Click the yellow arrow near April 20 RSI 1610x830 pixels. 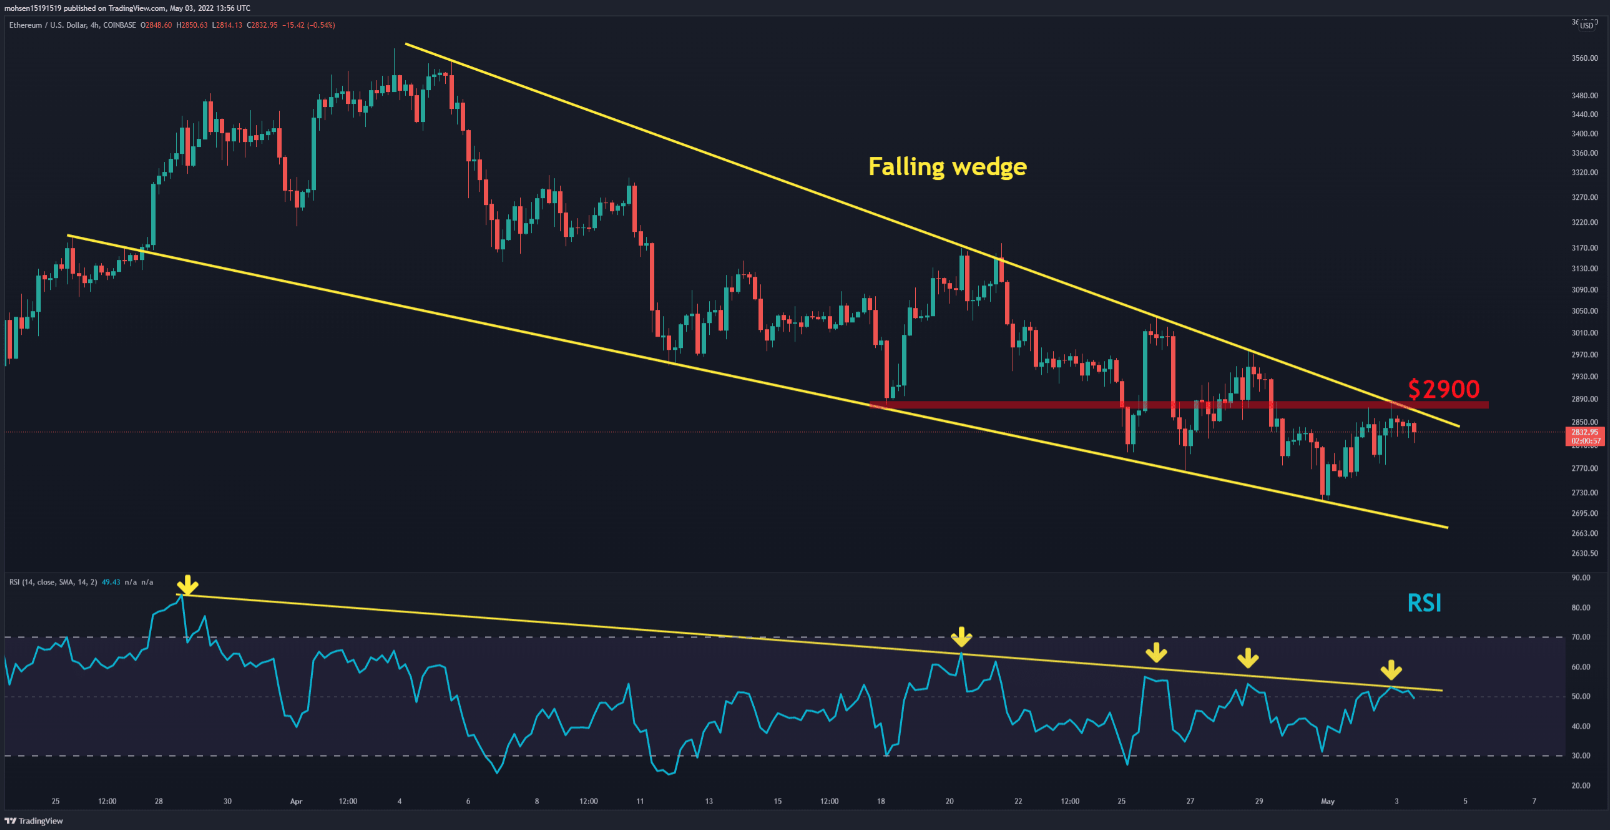[961, 637]
